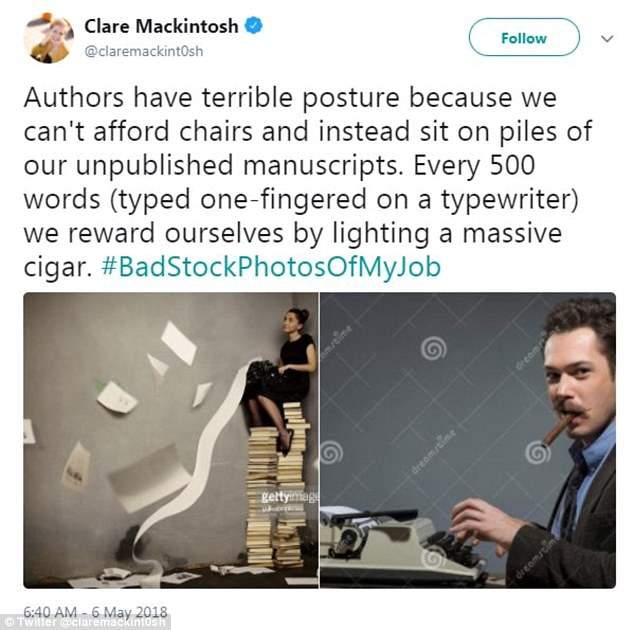The height and width of the screenshot is (630, 634).
Task: View the photo of woman on book pile
Action: (171, 440)
